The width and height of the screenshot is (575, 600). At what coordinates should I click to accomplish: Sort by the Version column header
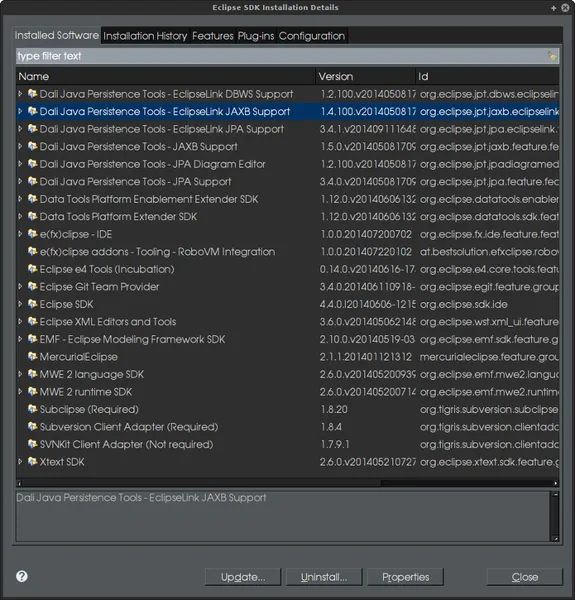coord(365,77)
